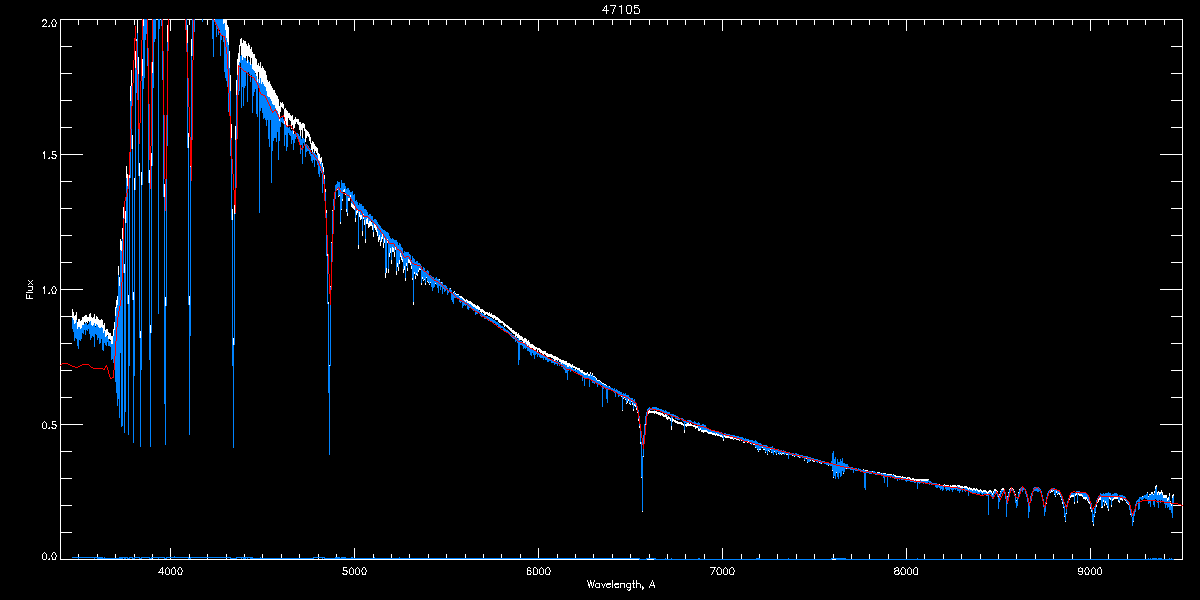Click the 6000 wavelength tick label
This screenshot has height=600, width=1200.
[x=538, y=571]
